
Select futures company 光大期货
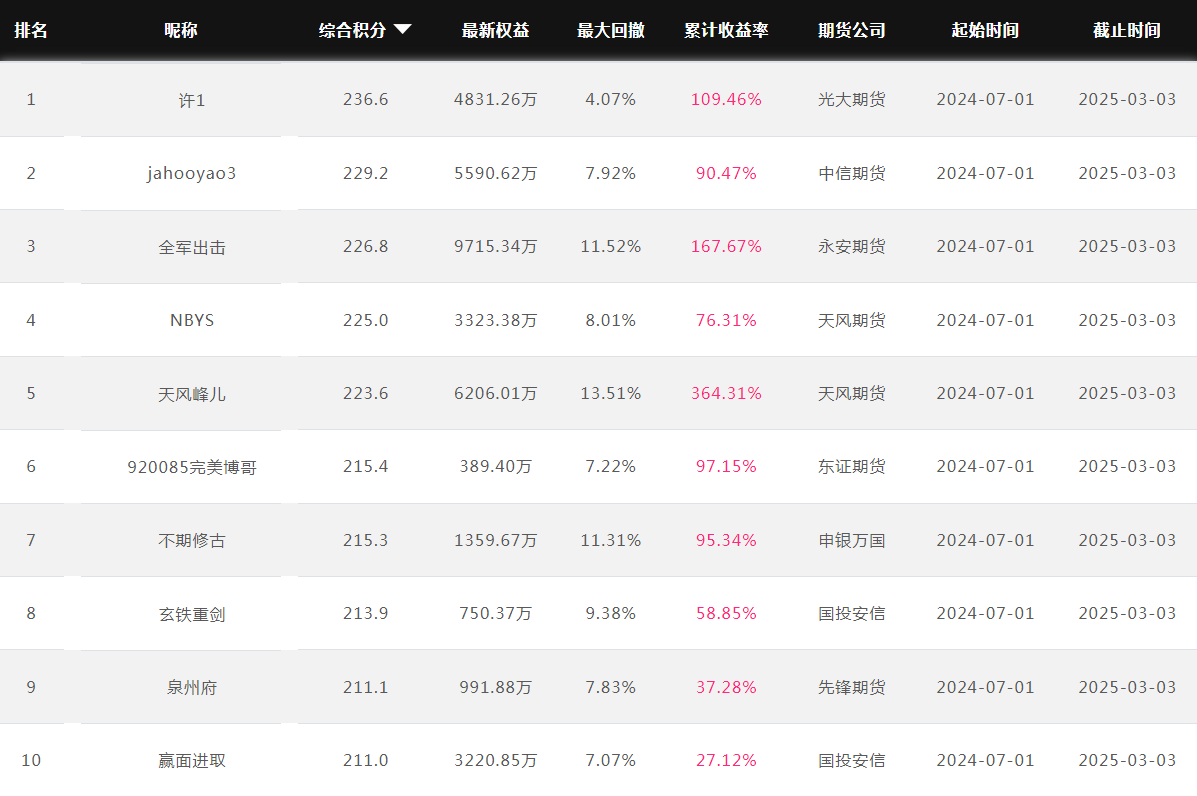pyautogui.click(x=852, y=99)
